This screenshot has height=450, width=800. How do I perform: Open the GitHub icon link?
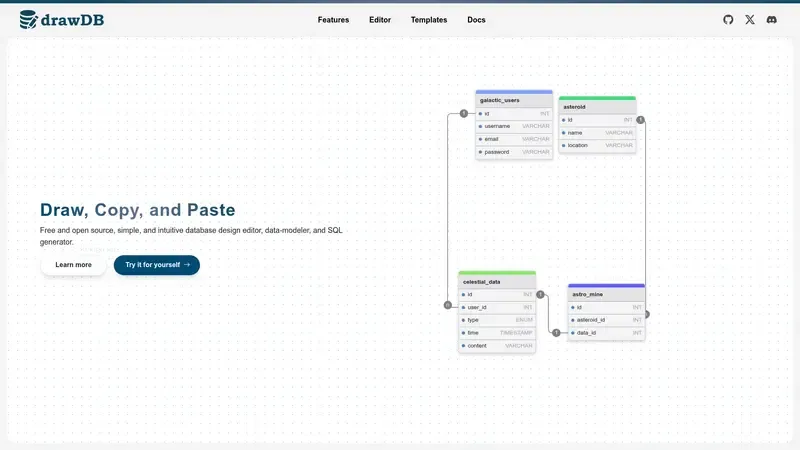pyautogui.click(x=728, y=20)
